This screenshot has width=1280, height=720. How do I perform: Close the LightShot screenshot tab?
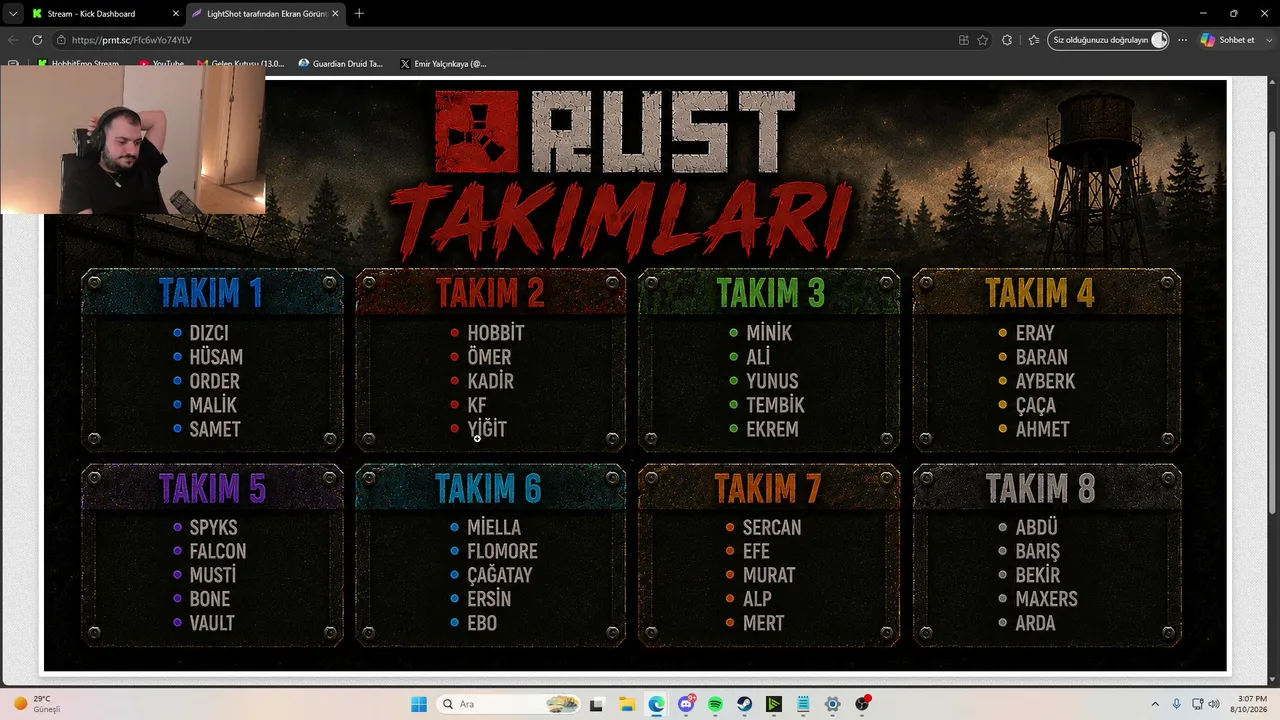click(x=336, y=14)
